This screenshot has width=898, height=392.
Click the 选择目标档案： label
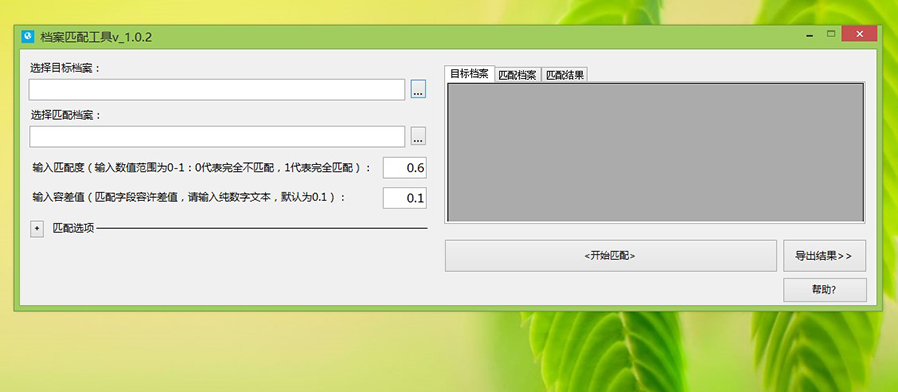point(66,68)
